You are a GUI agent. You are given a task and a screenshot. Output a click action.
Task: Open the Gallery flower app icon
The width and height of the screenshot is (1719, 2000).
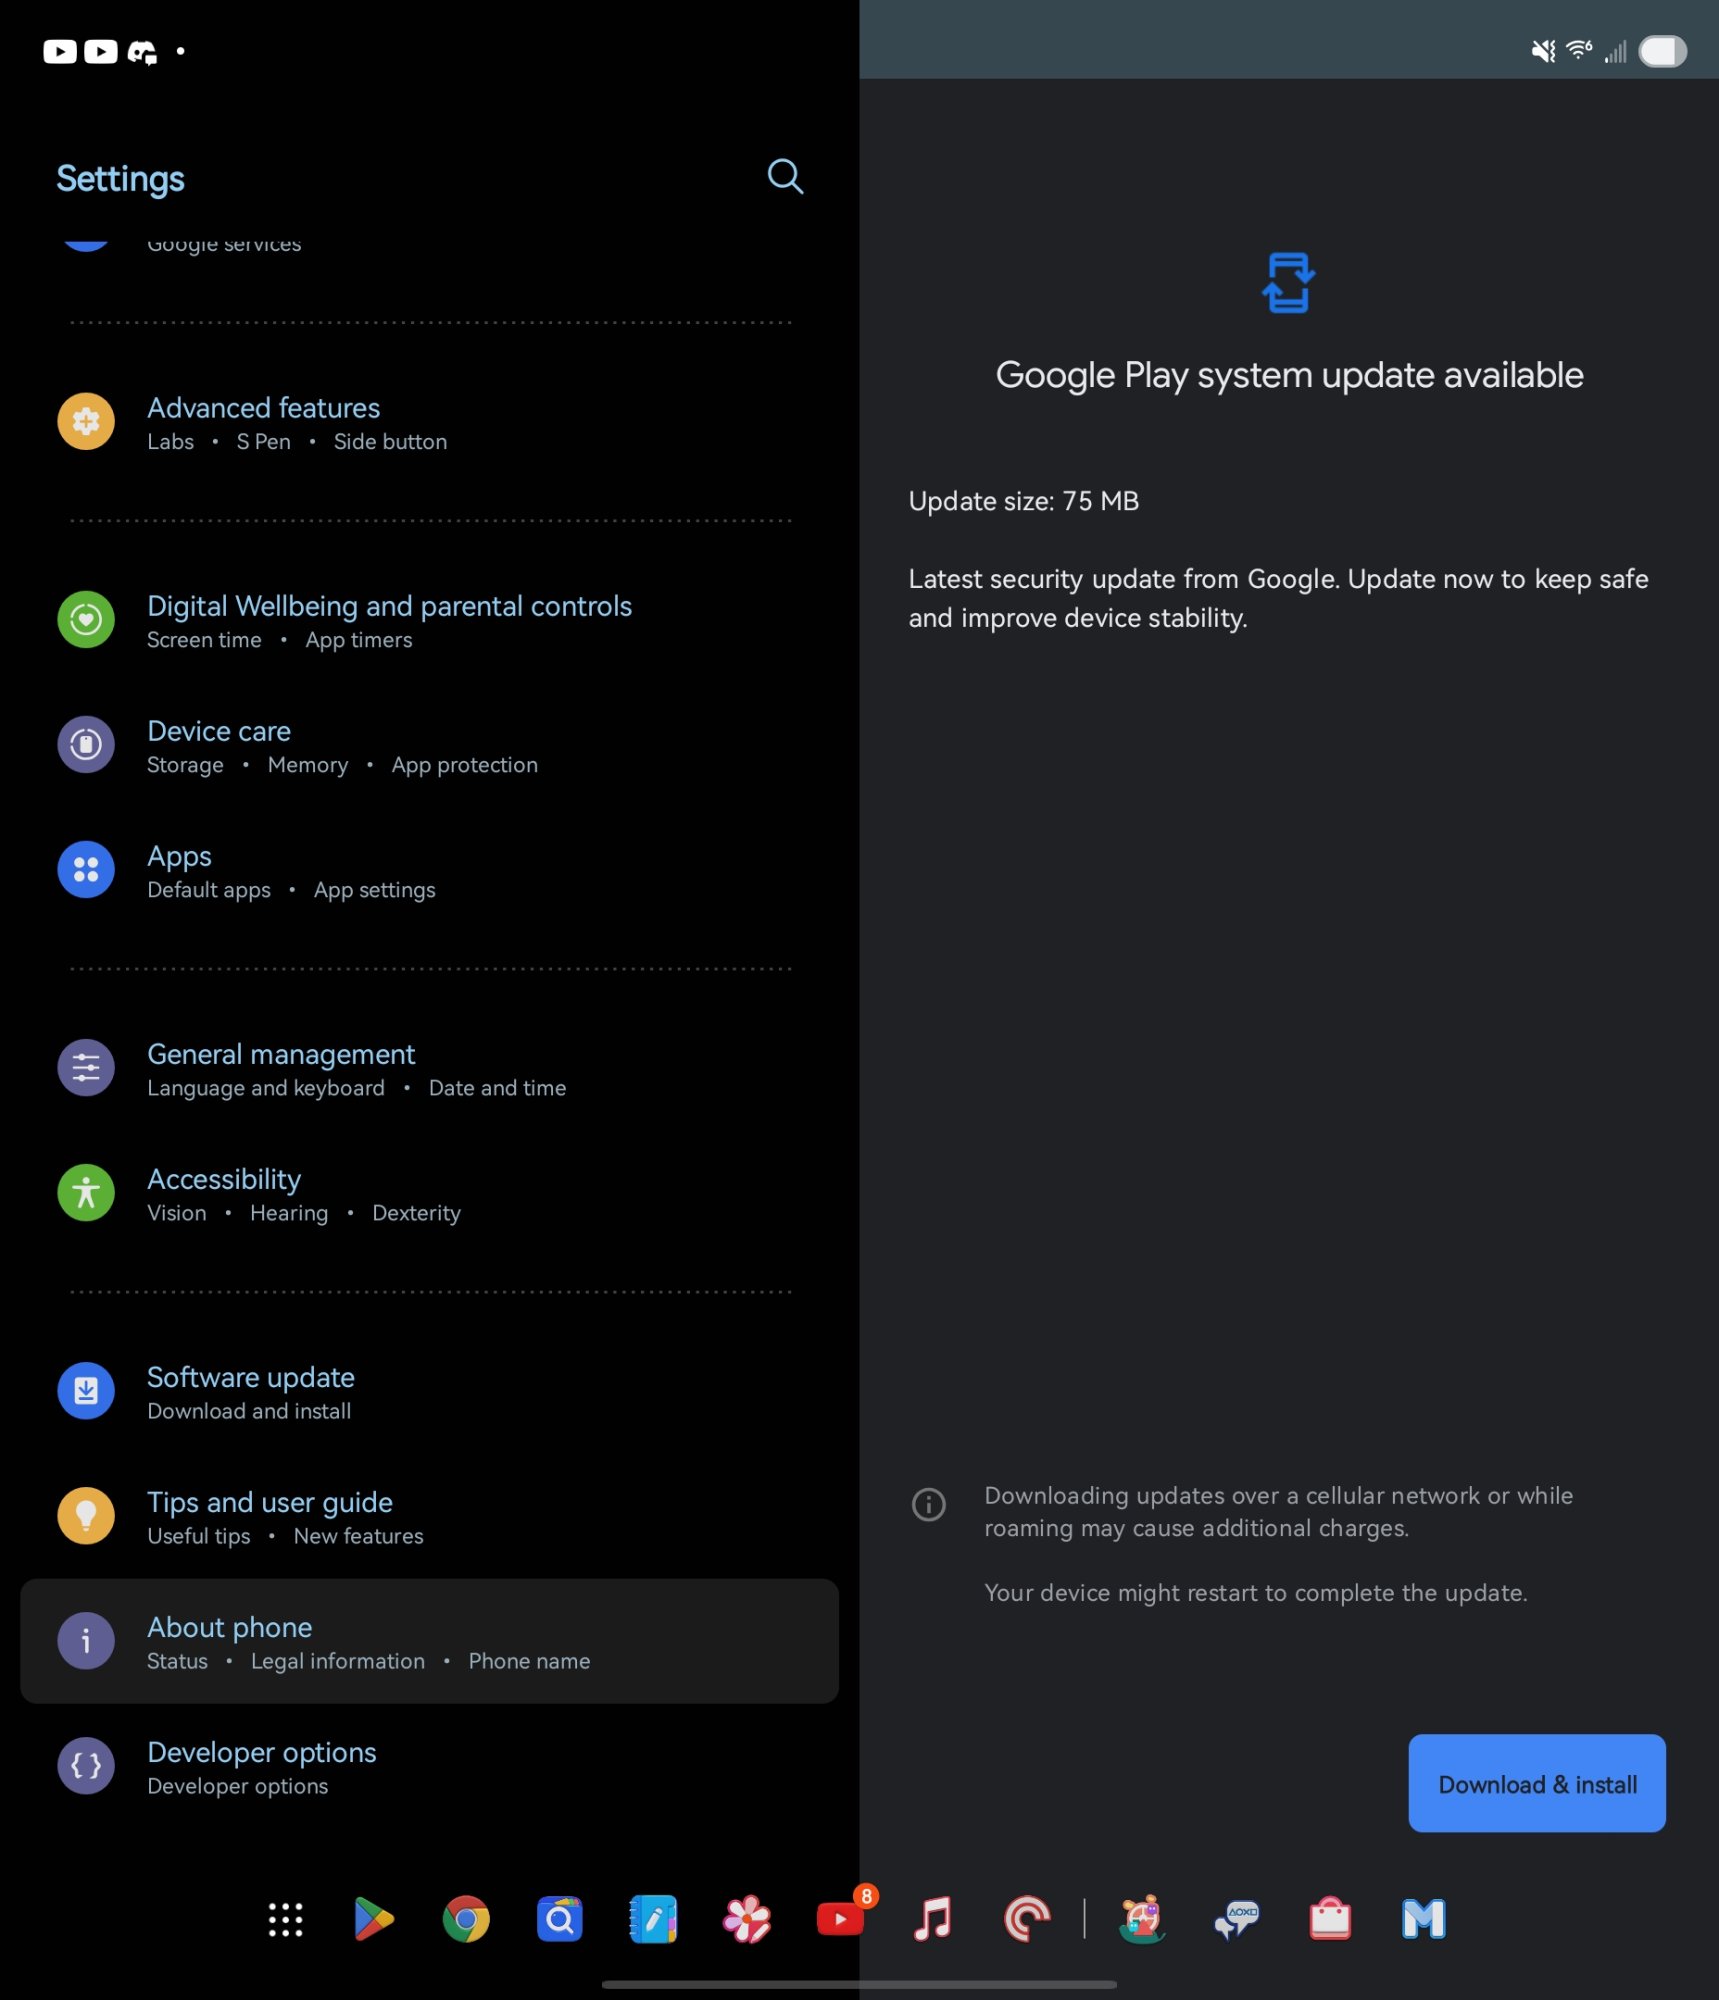747,1919
